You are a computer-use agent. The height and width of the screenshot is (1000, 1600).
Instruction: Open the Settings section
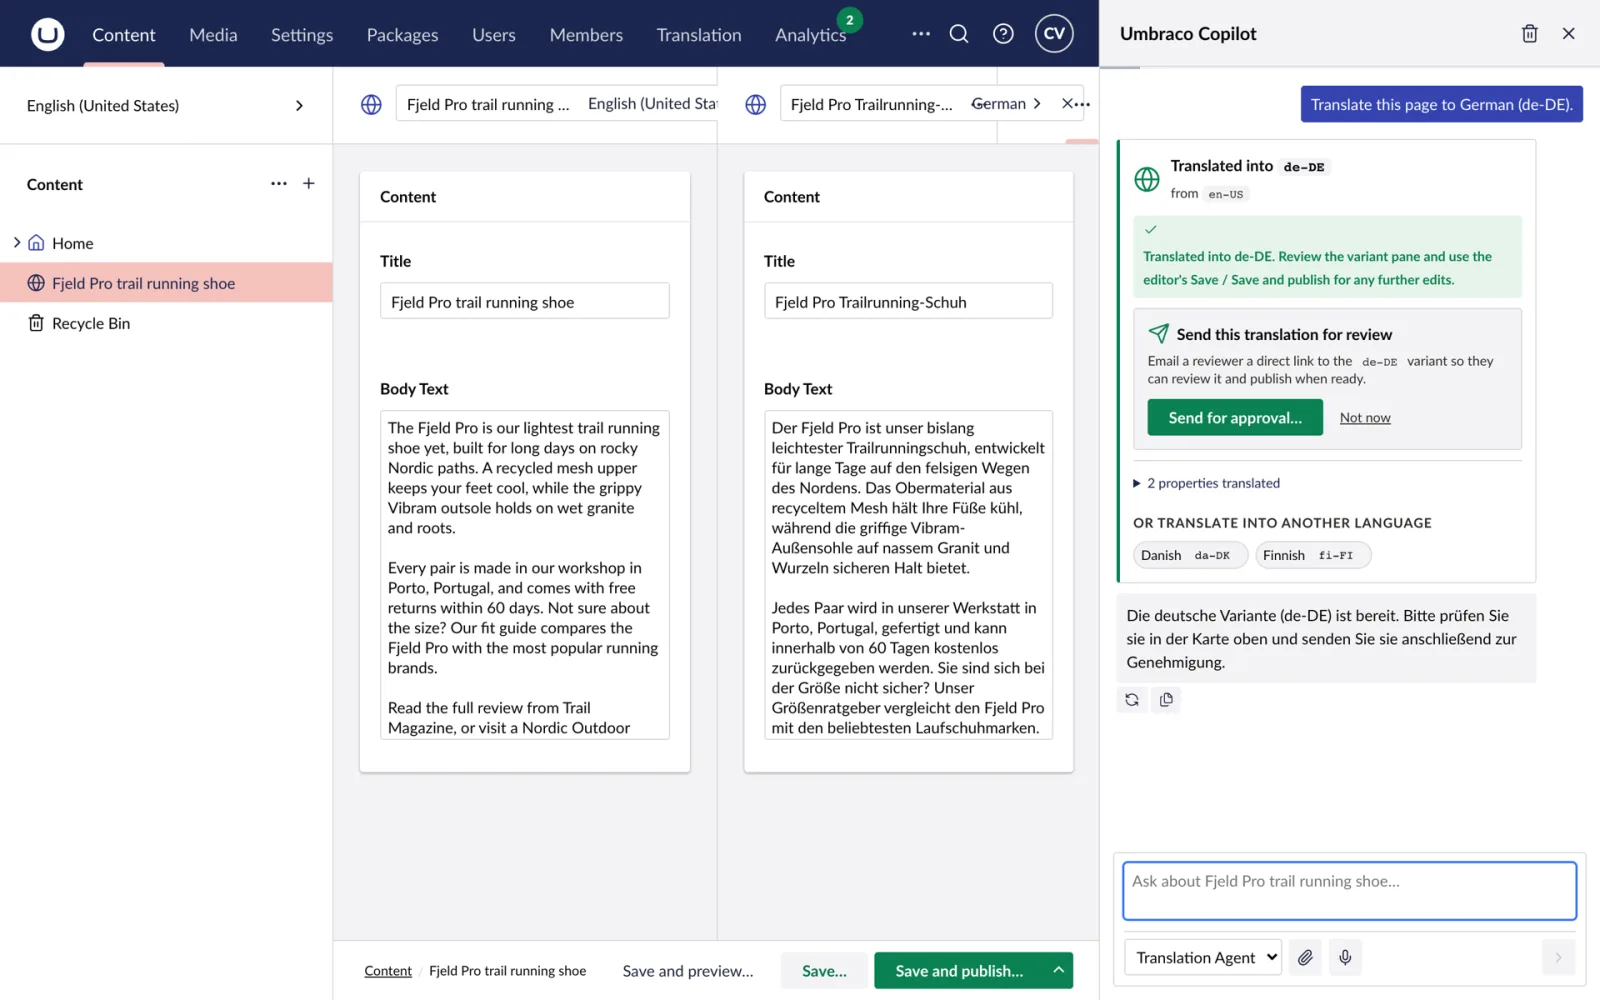(x=302, y=34)
